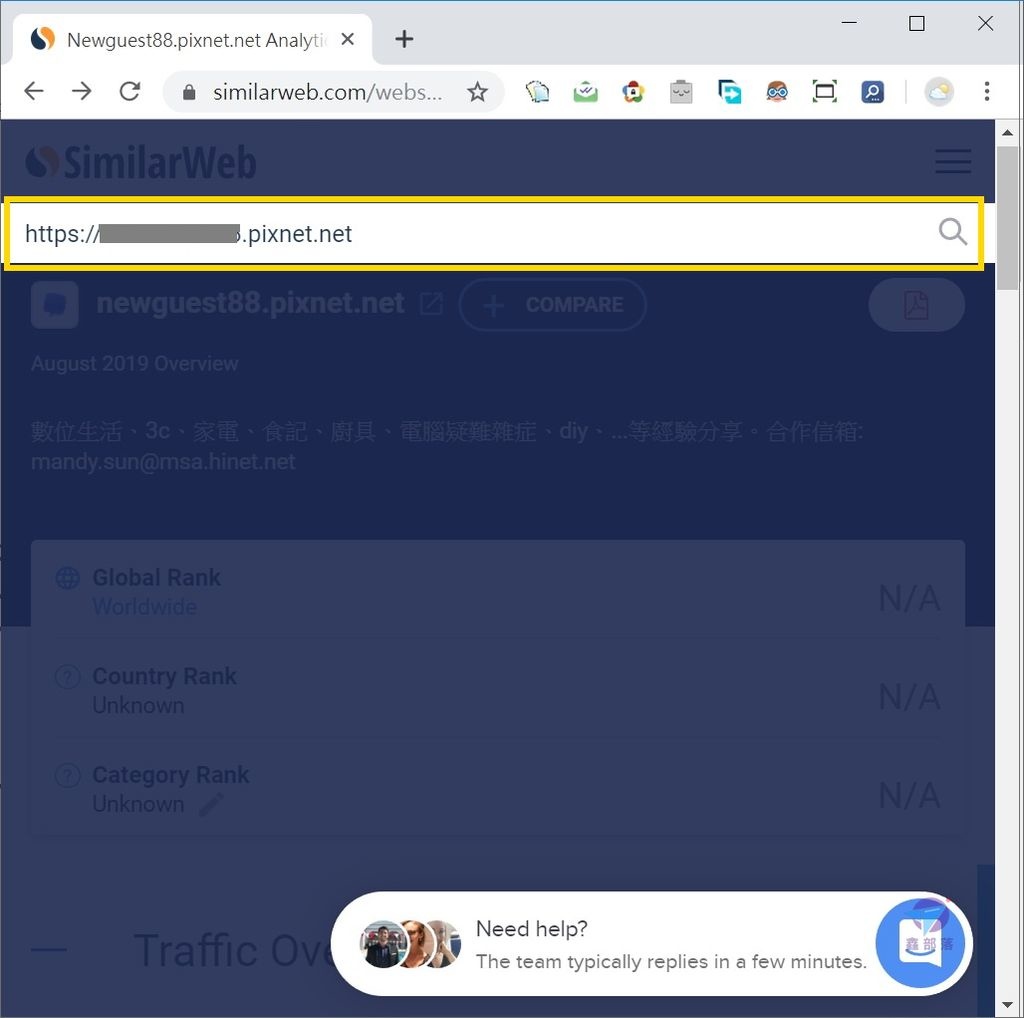Open a new browser tab
Screen dimensions: 1024x1018
click(404, 39)
